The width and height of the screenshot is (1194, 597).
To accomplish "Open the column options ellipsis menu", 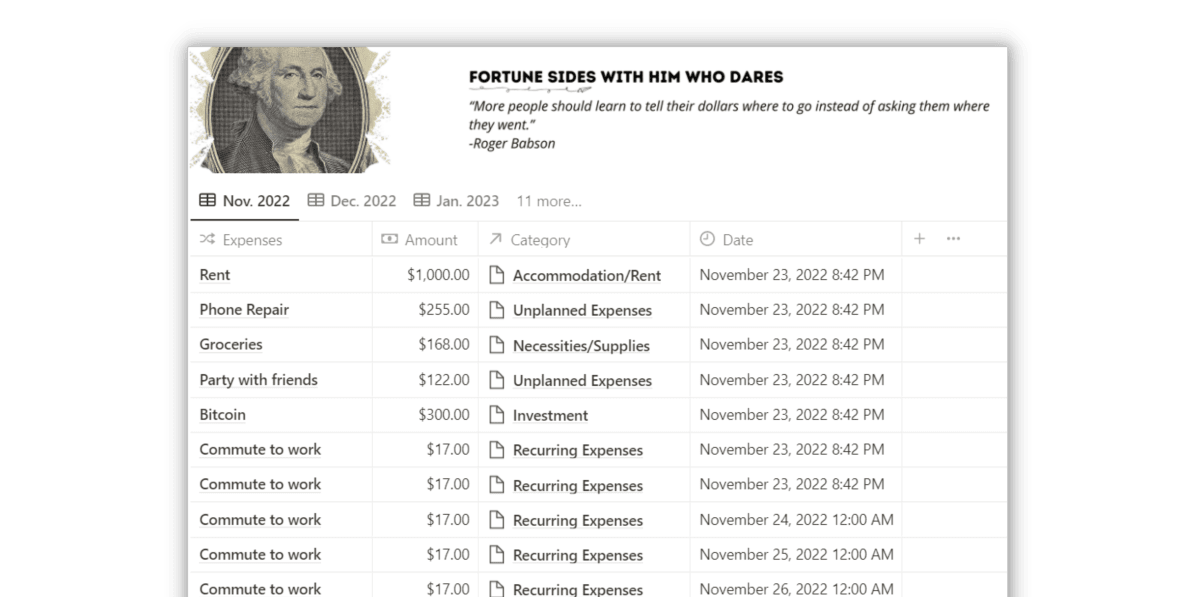I will (x=953, y=239).
